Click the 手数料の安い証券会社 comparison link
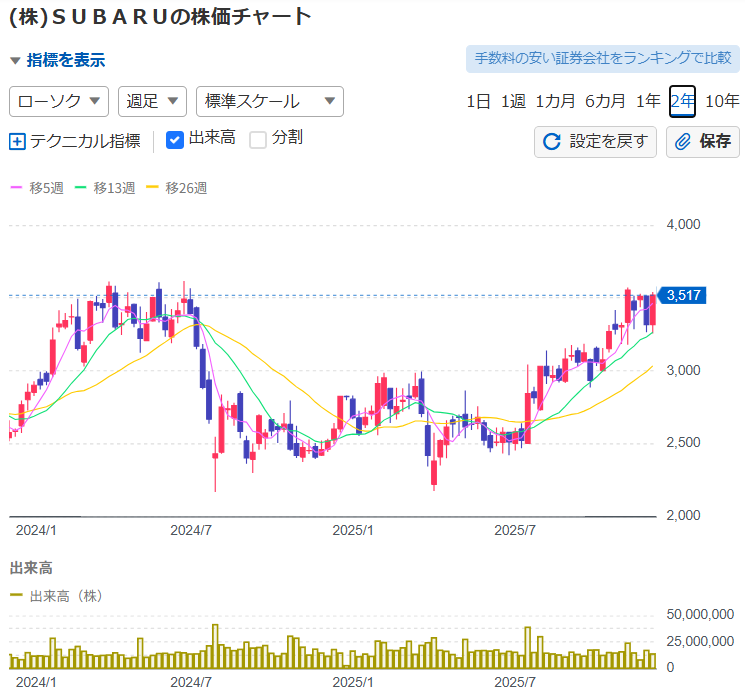This screenshot has height=697, width=745. 602,58
